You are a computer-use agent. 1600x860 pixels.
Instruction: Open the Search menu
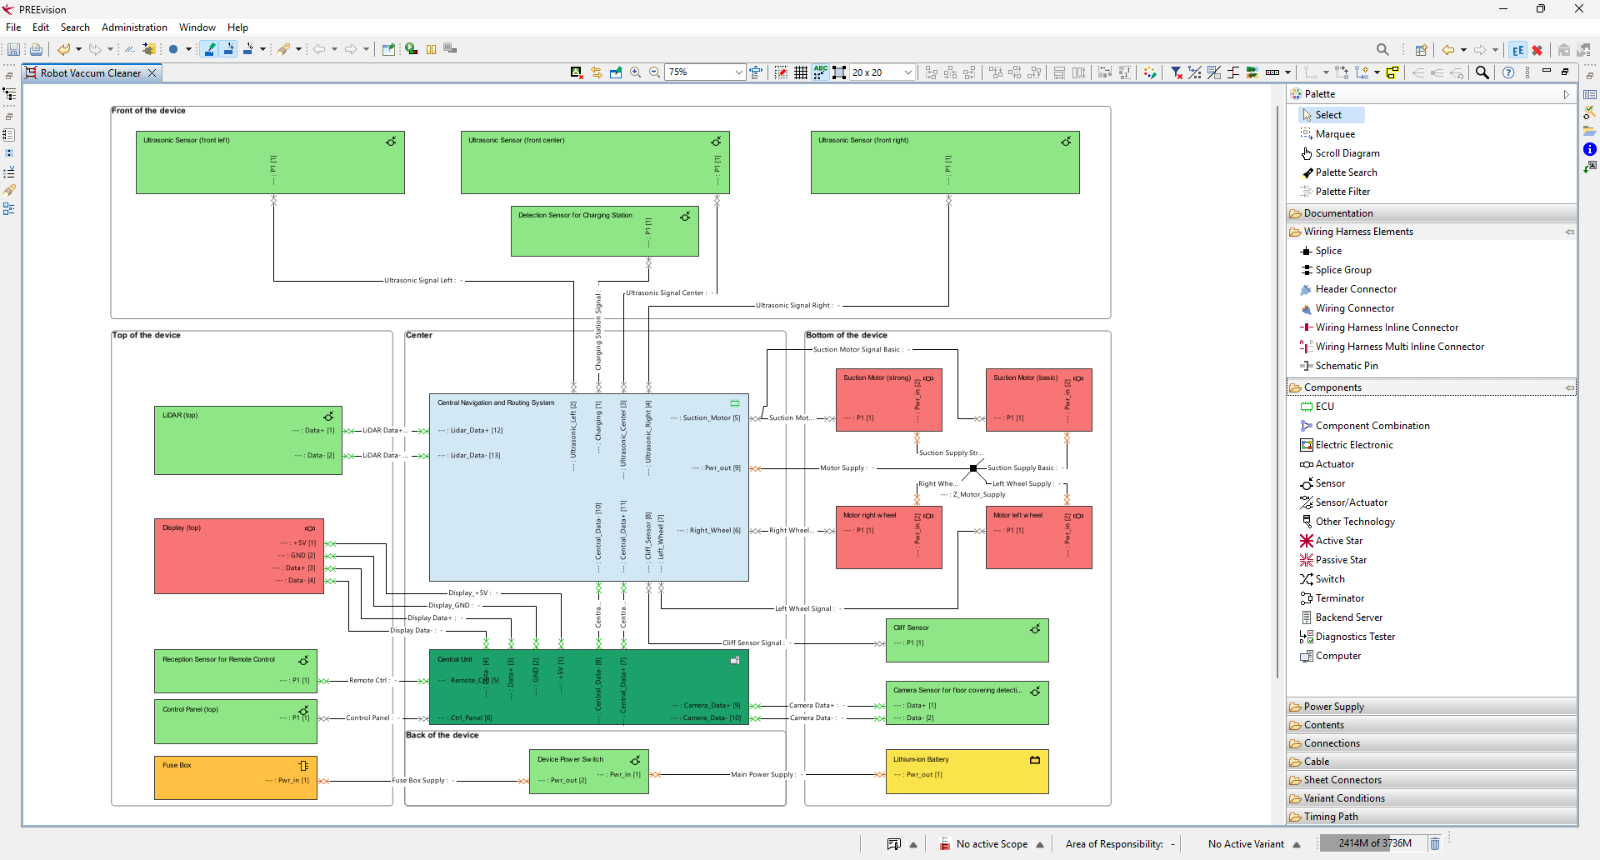pyautogui.click(x=75, y=27)
